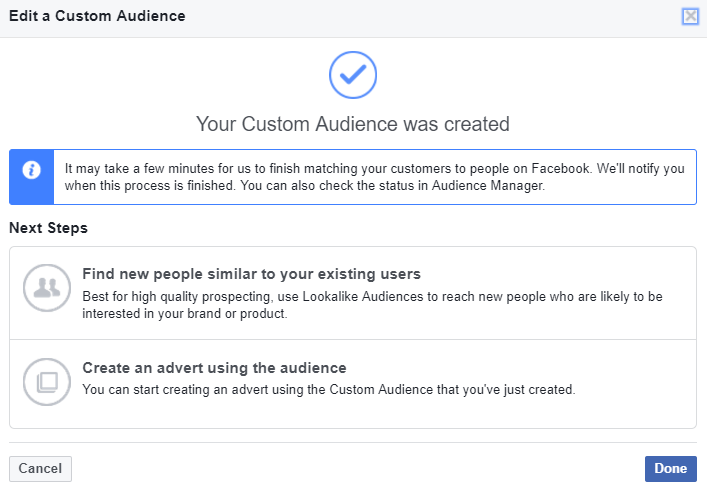Click the 'Your Custom Audience was created' heading
Viewport: 707px width, 488px height.
click(353, 125)
